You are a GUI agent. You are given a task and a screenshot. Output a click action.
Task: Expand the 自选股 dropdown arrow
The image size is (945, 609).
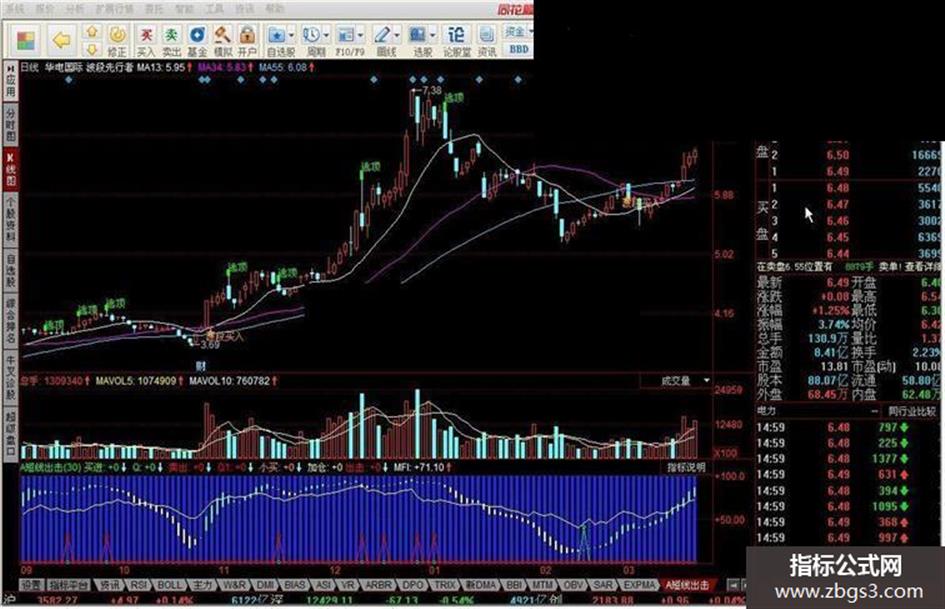(292, 35)
